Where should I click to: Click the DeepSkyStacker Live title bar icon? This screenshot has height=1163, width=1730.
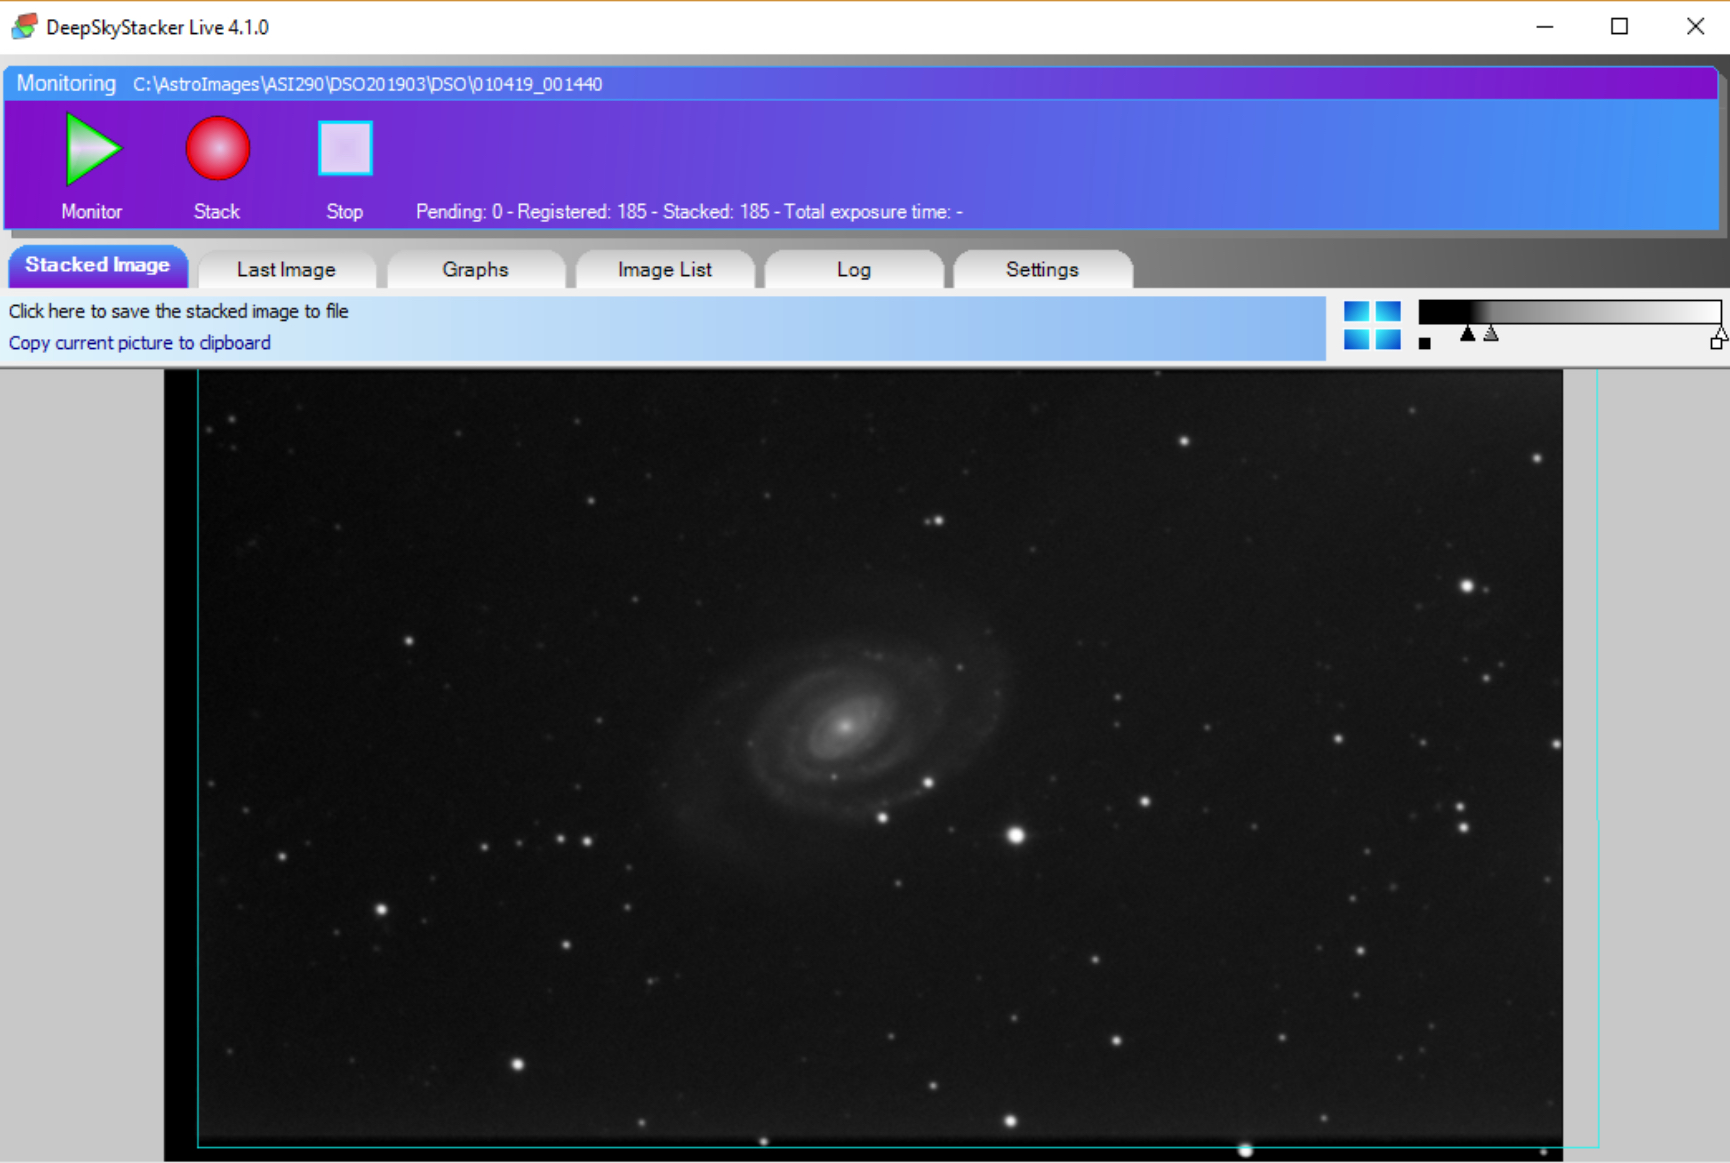[x=24, y=27]
